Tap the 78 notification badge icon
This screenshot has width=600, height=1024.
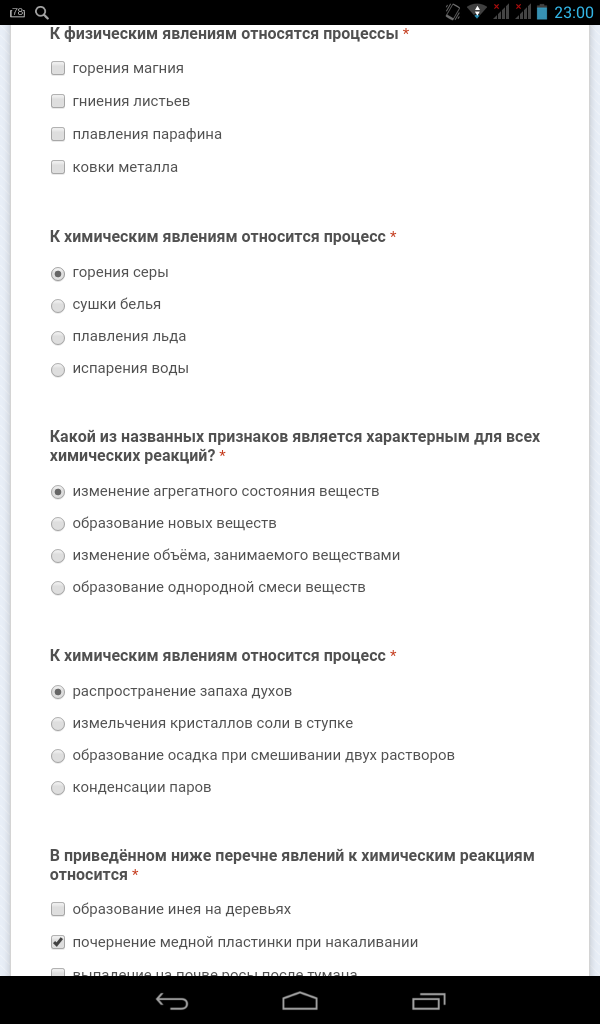pyautogui.click(x=17, y=12)
